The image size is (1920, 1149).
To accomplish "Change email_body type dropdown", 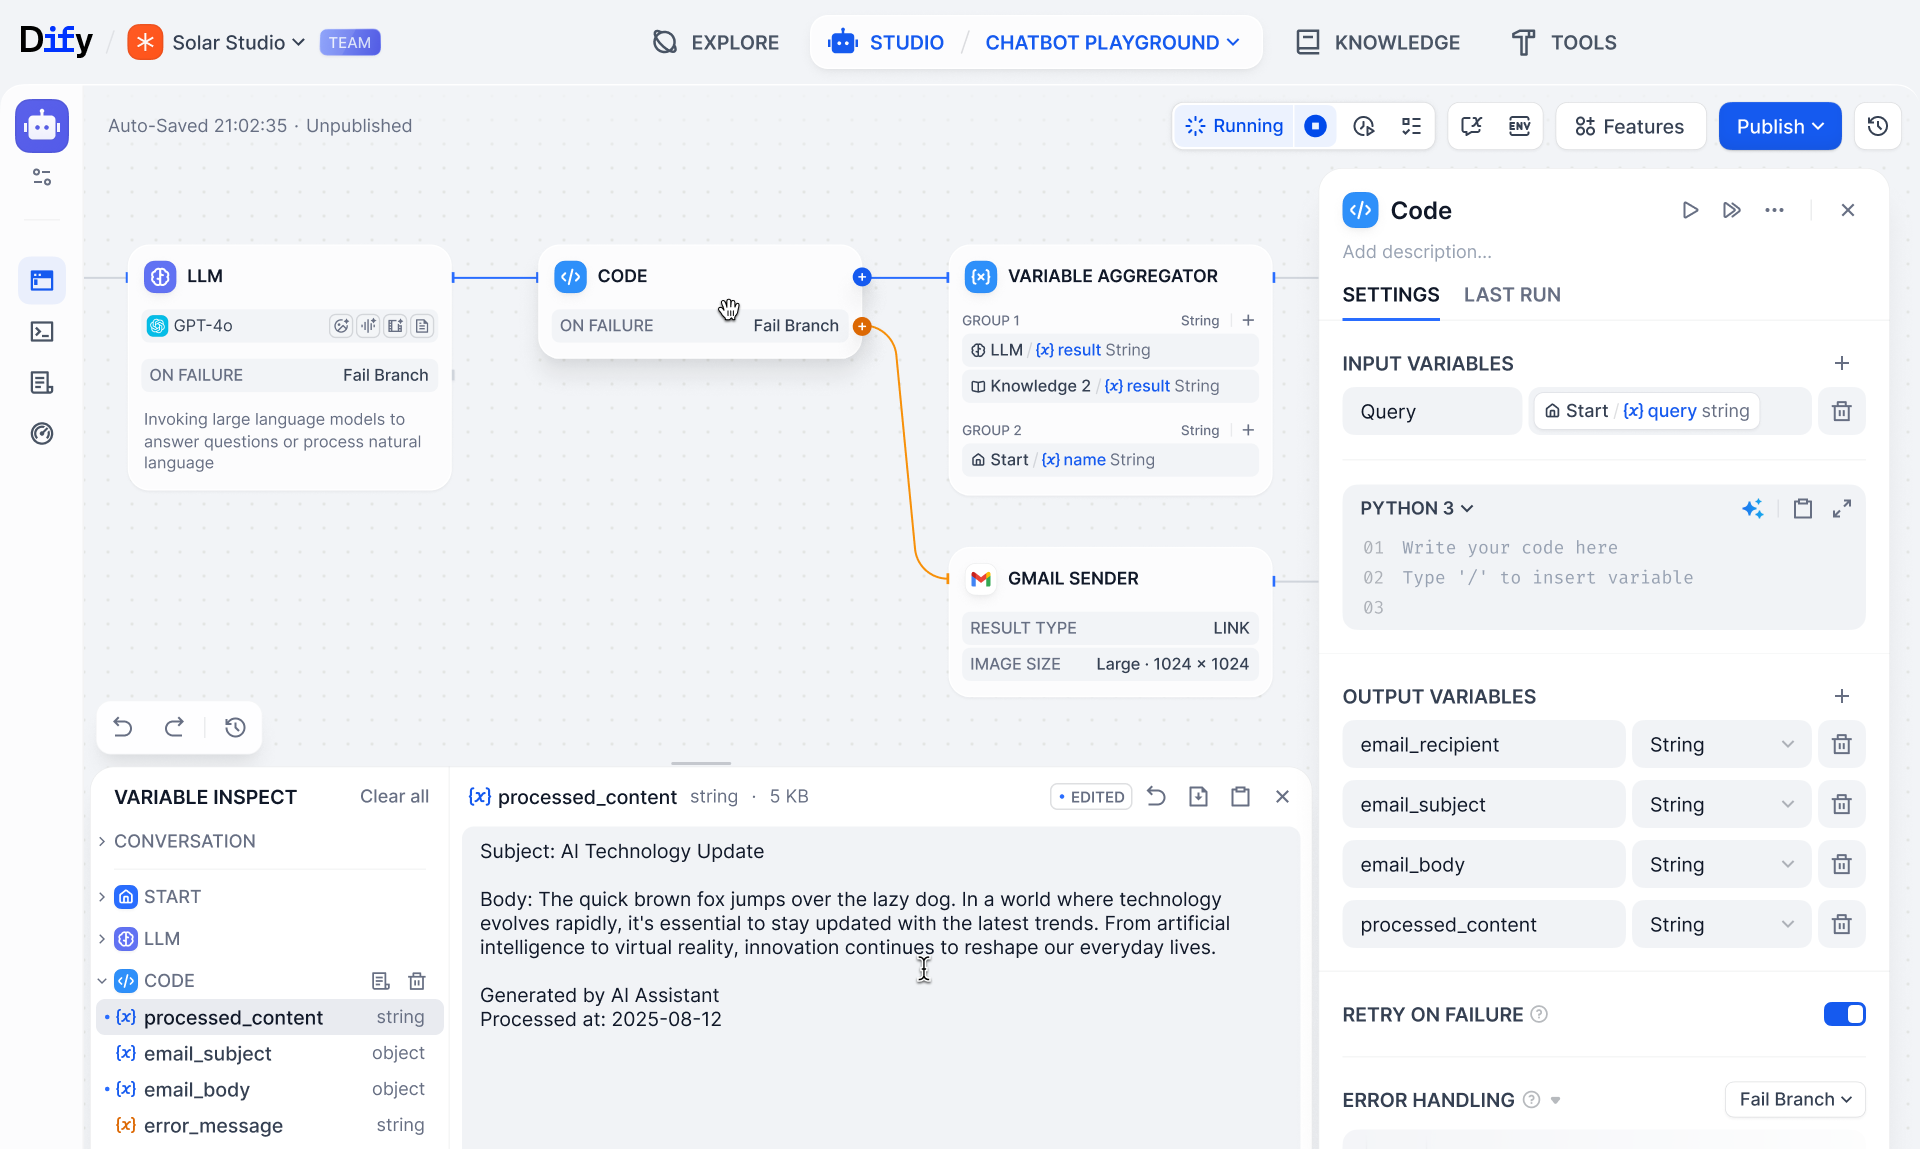I will 1721,864.
